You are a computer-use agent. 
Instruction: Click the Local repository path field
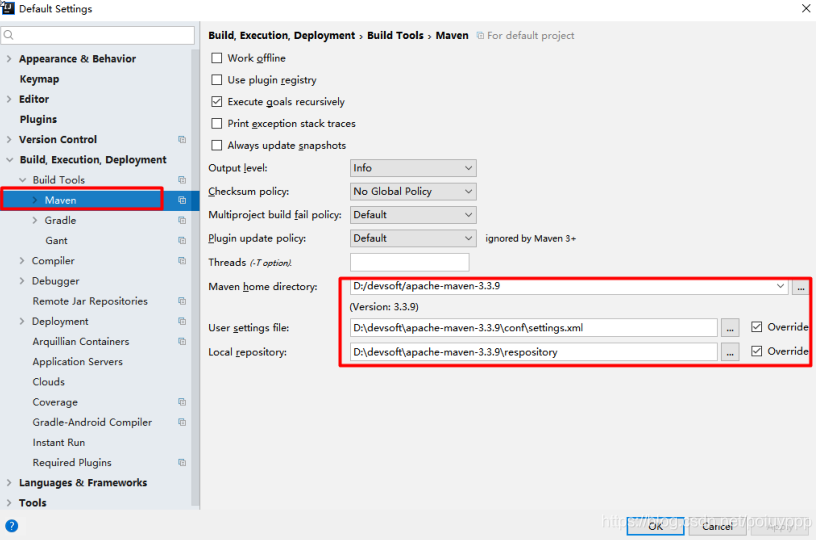[x=534, y=352]
